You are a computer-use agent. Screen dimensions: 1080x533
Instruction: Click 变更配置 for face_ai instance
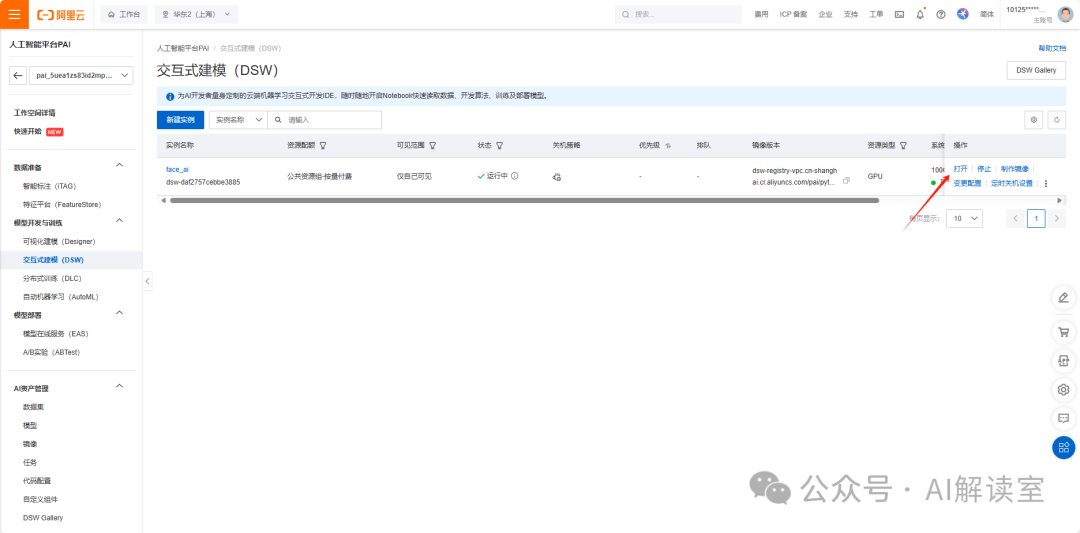[x=967, y=184]
